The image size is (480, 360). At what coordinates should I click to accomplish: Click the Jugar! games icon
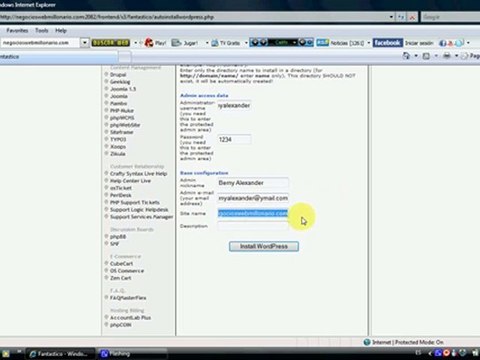[x=176, y=43]
